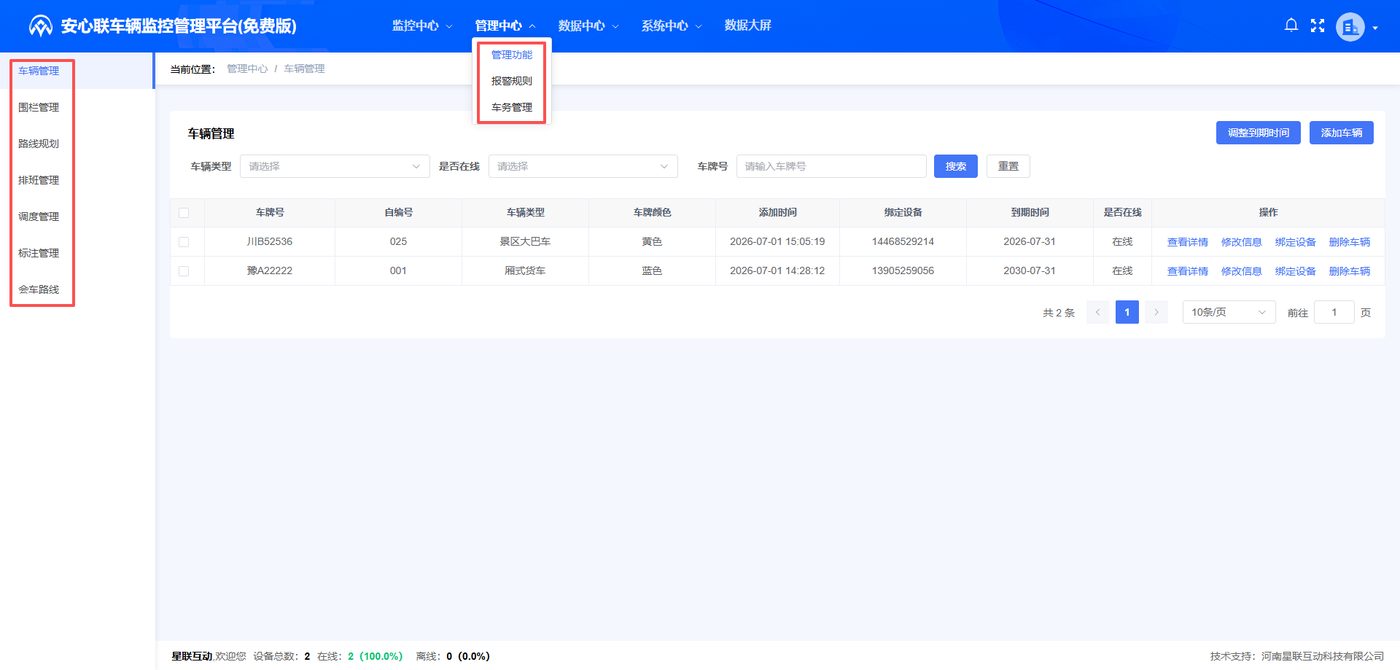The image size is (1400, 670).
Task: Delete vehicle 川B52536
Action: point(1349,242)
